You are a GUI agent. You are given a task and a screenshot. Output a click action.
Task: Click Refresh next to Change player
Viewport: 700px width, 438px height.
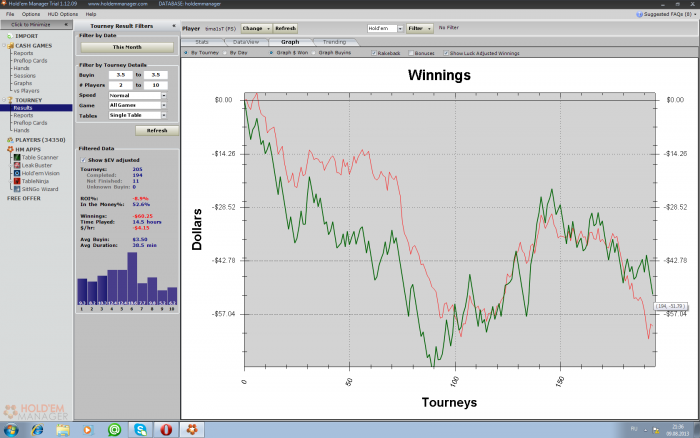click(x=285, y=28)
